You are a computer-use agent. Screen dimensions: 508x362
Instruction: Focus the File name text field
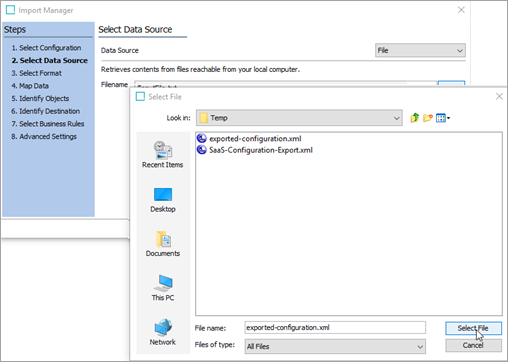[335, 327]
